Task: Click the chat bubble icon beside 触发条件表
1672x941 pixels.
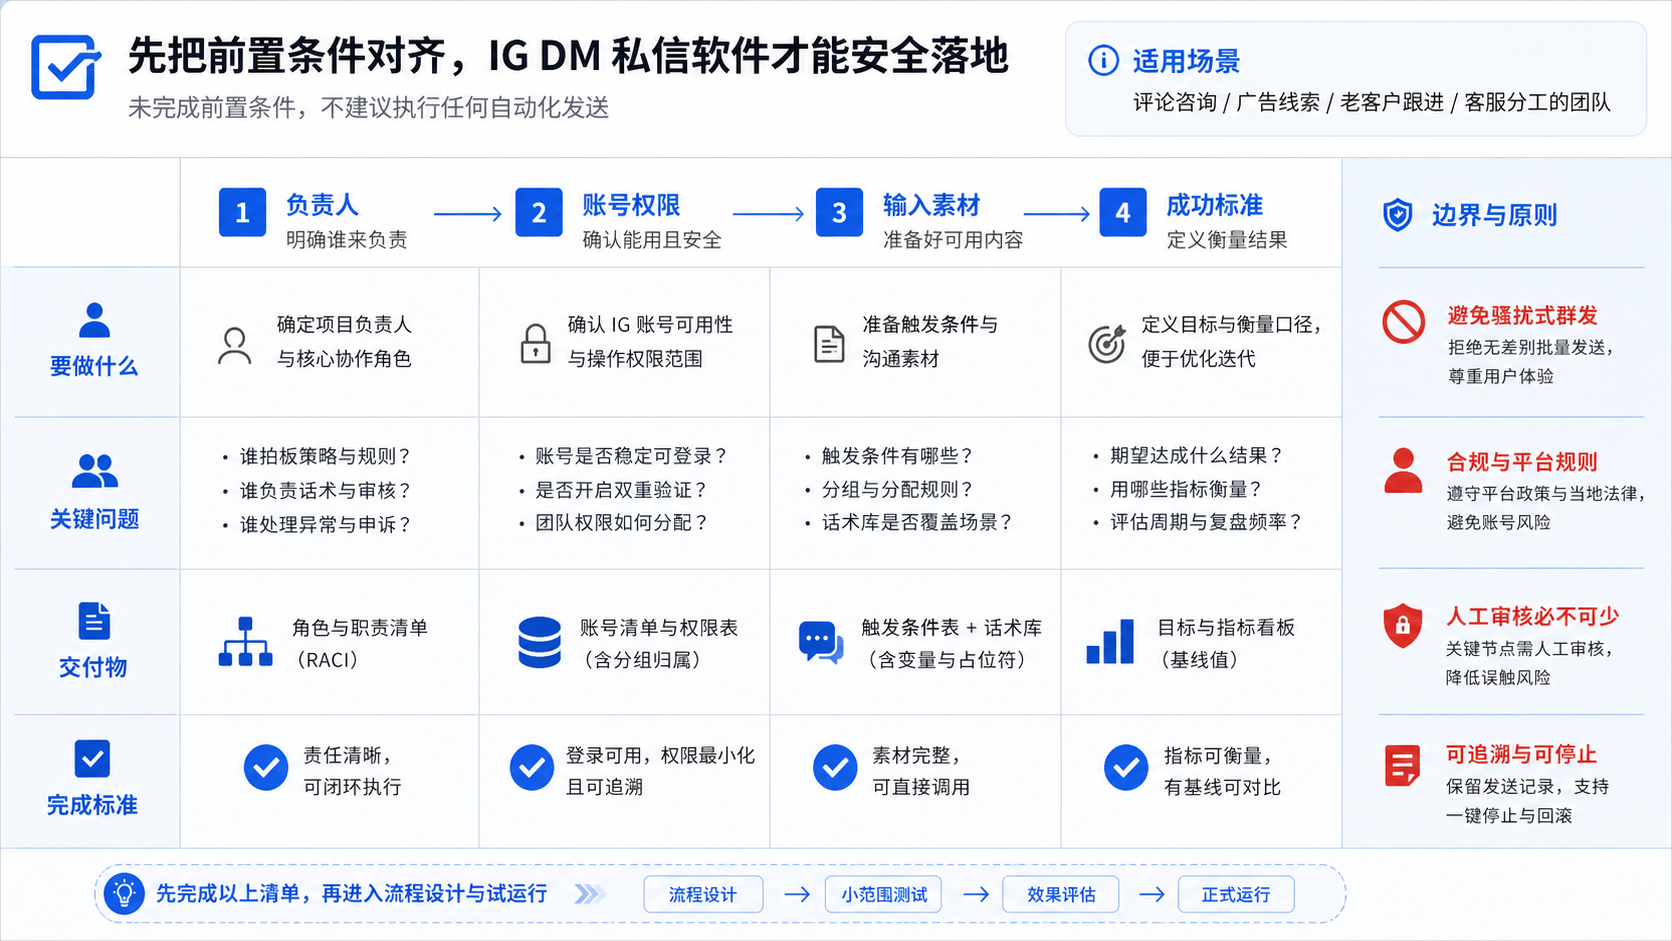Action: click(821, 642)
